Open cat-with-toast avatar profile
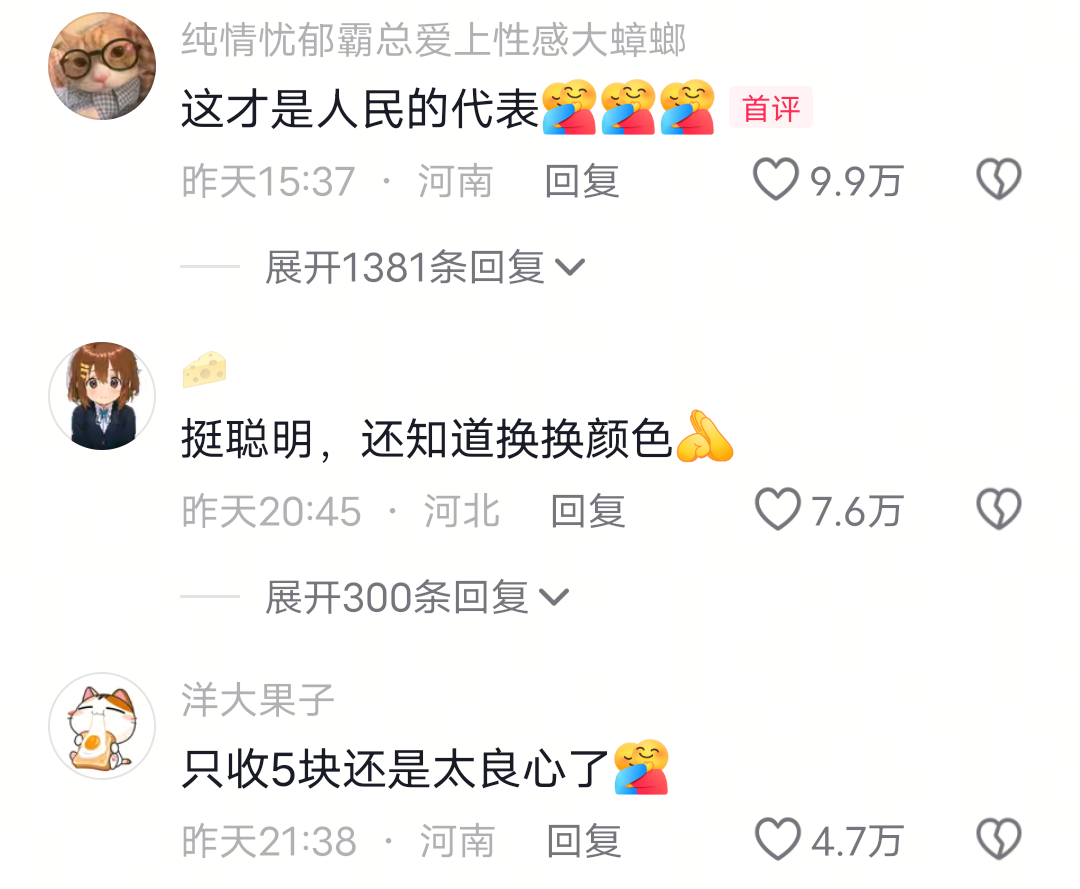The height and width of the screenshot is (889, 1080). pyautogui.click(x=102, y=726)
